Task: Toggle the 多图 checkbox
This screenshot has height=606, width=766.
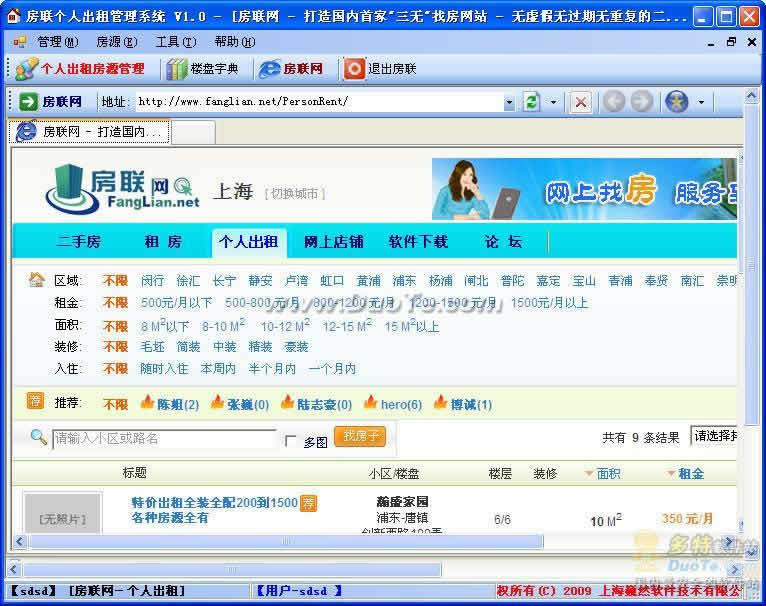Action: [290, 441]
